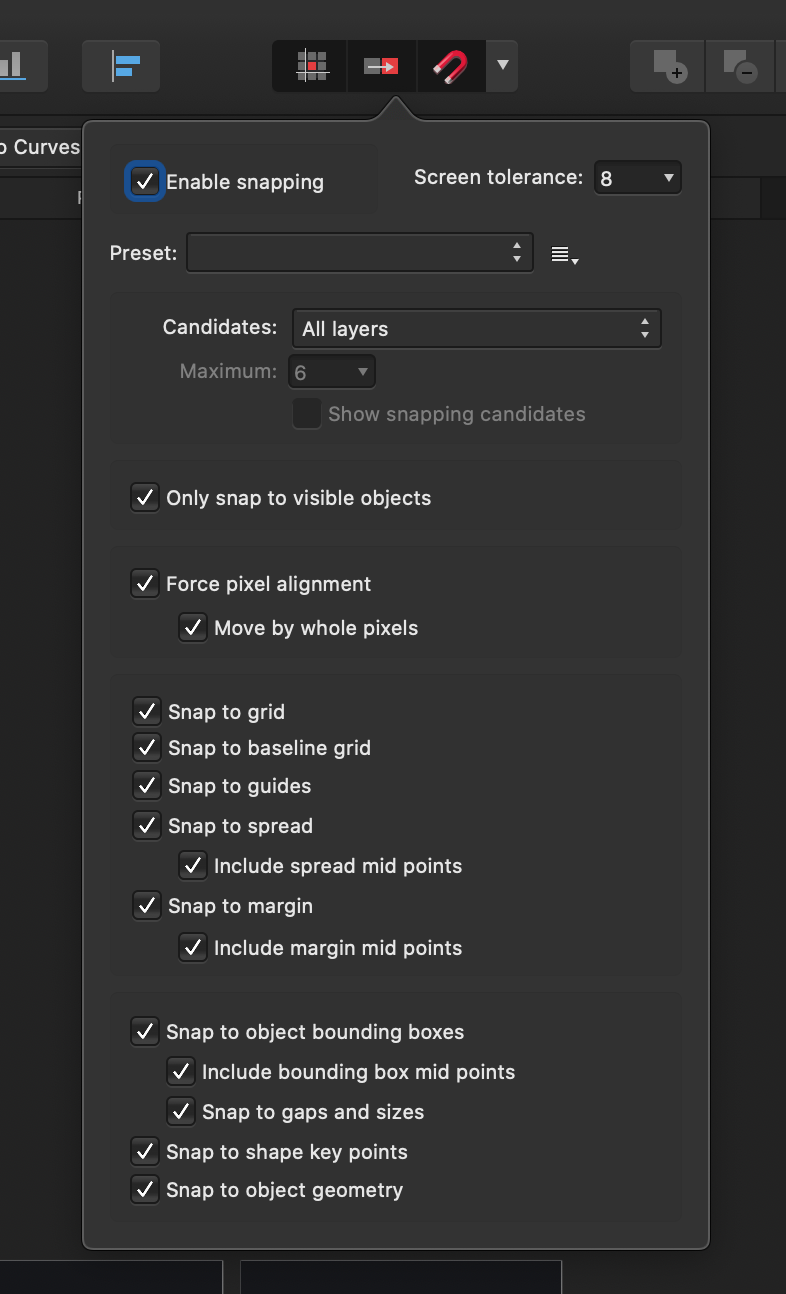Viewport: 786px width, 1294px height.
Task: Click the force pixel alignment toolbar icon
Action: pyautogui.click(x=381, y=66)
